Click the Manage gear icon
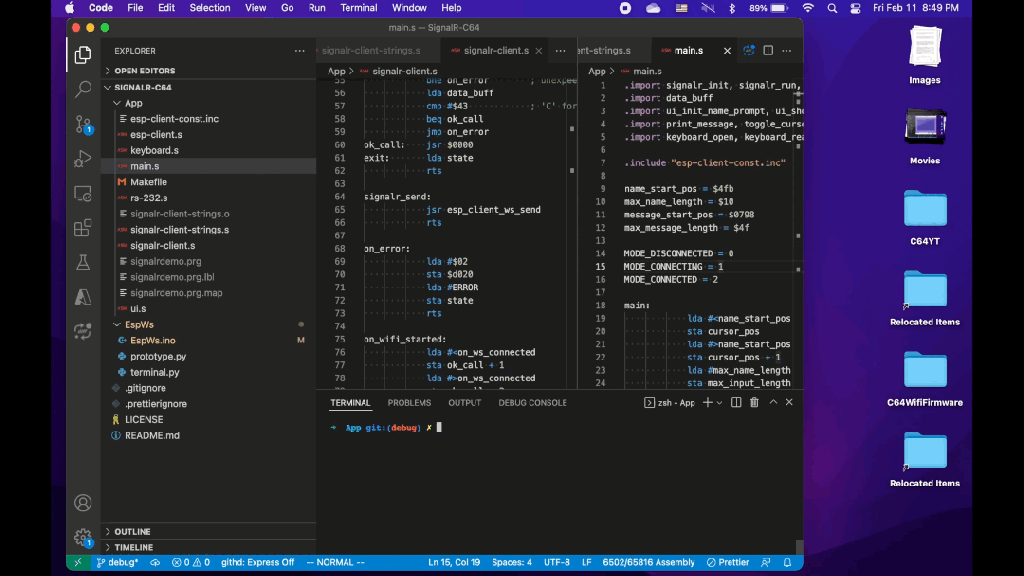The image size is (1024, 576). 83,537
